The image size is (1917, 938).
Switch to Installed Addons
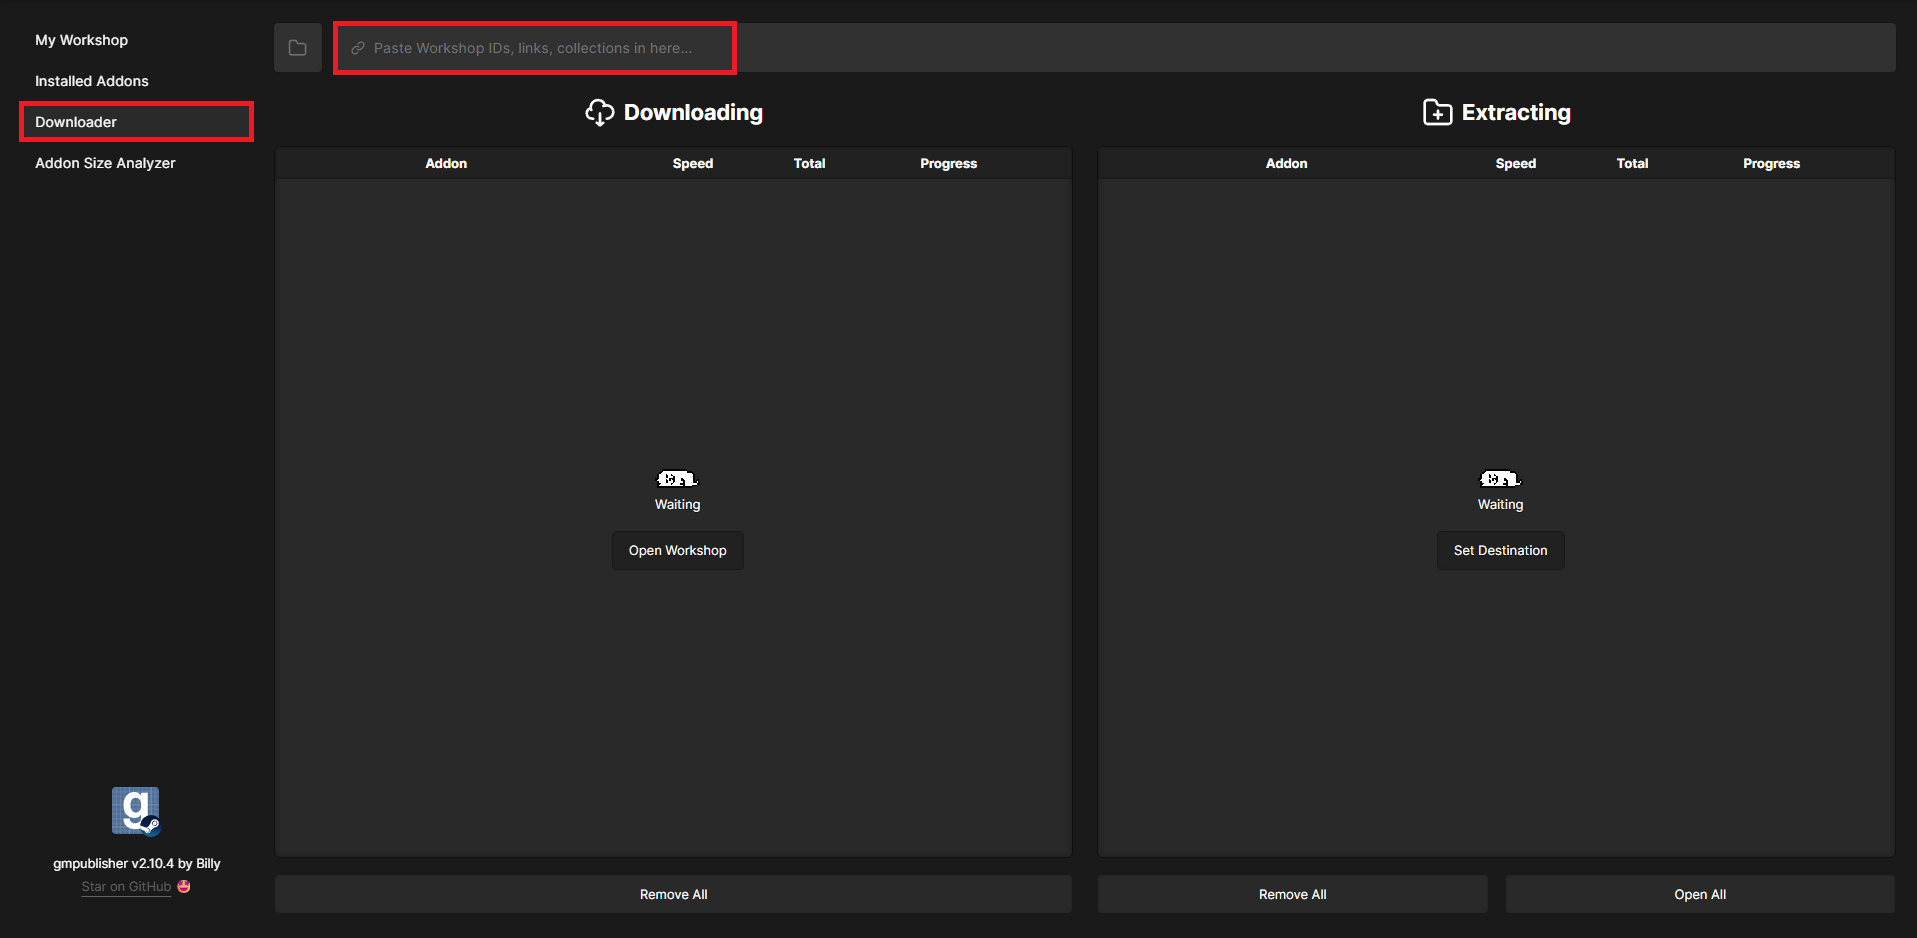pos(92,81)
